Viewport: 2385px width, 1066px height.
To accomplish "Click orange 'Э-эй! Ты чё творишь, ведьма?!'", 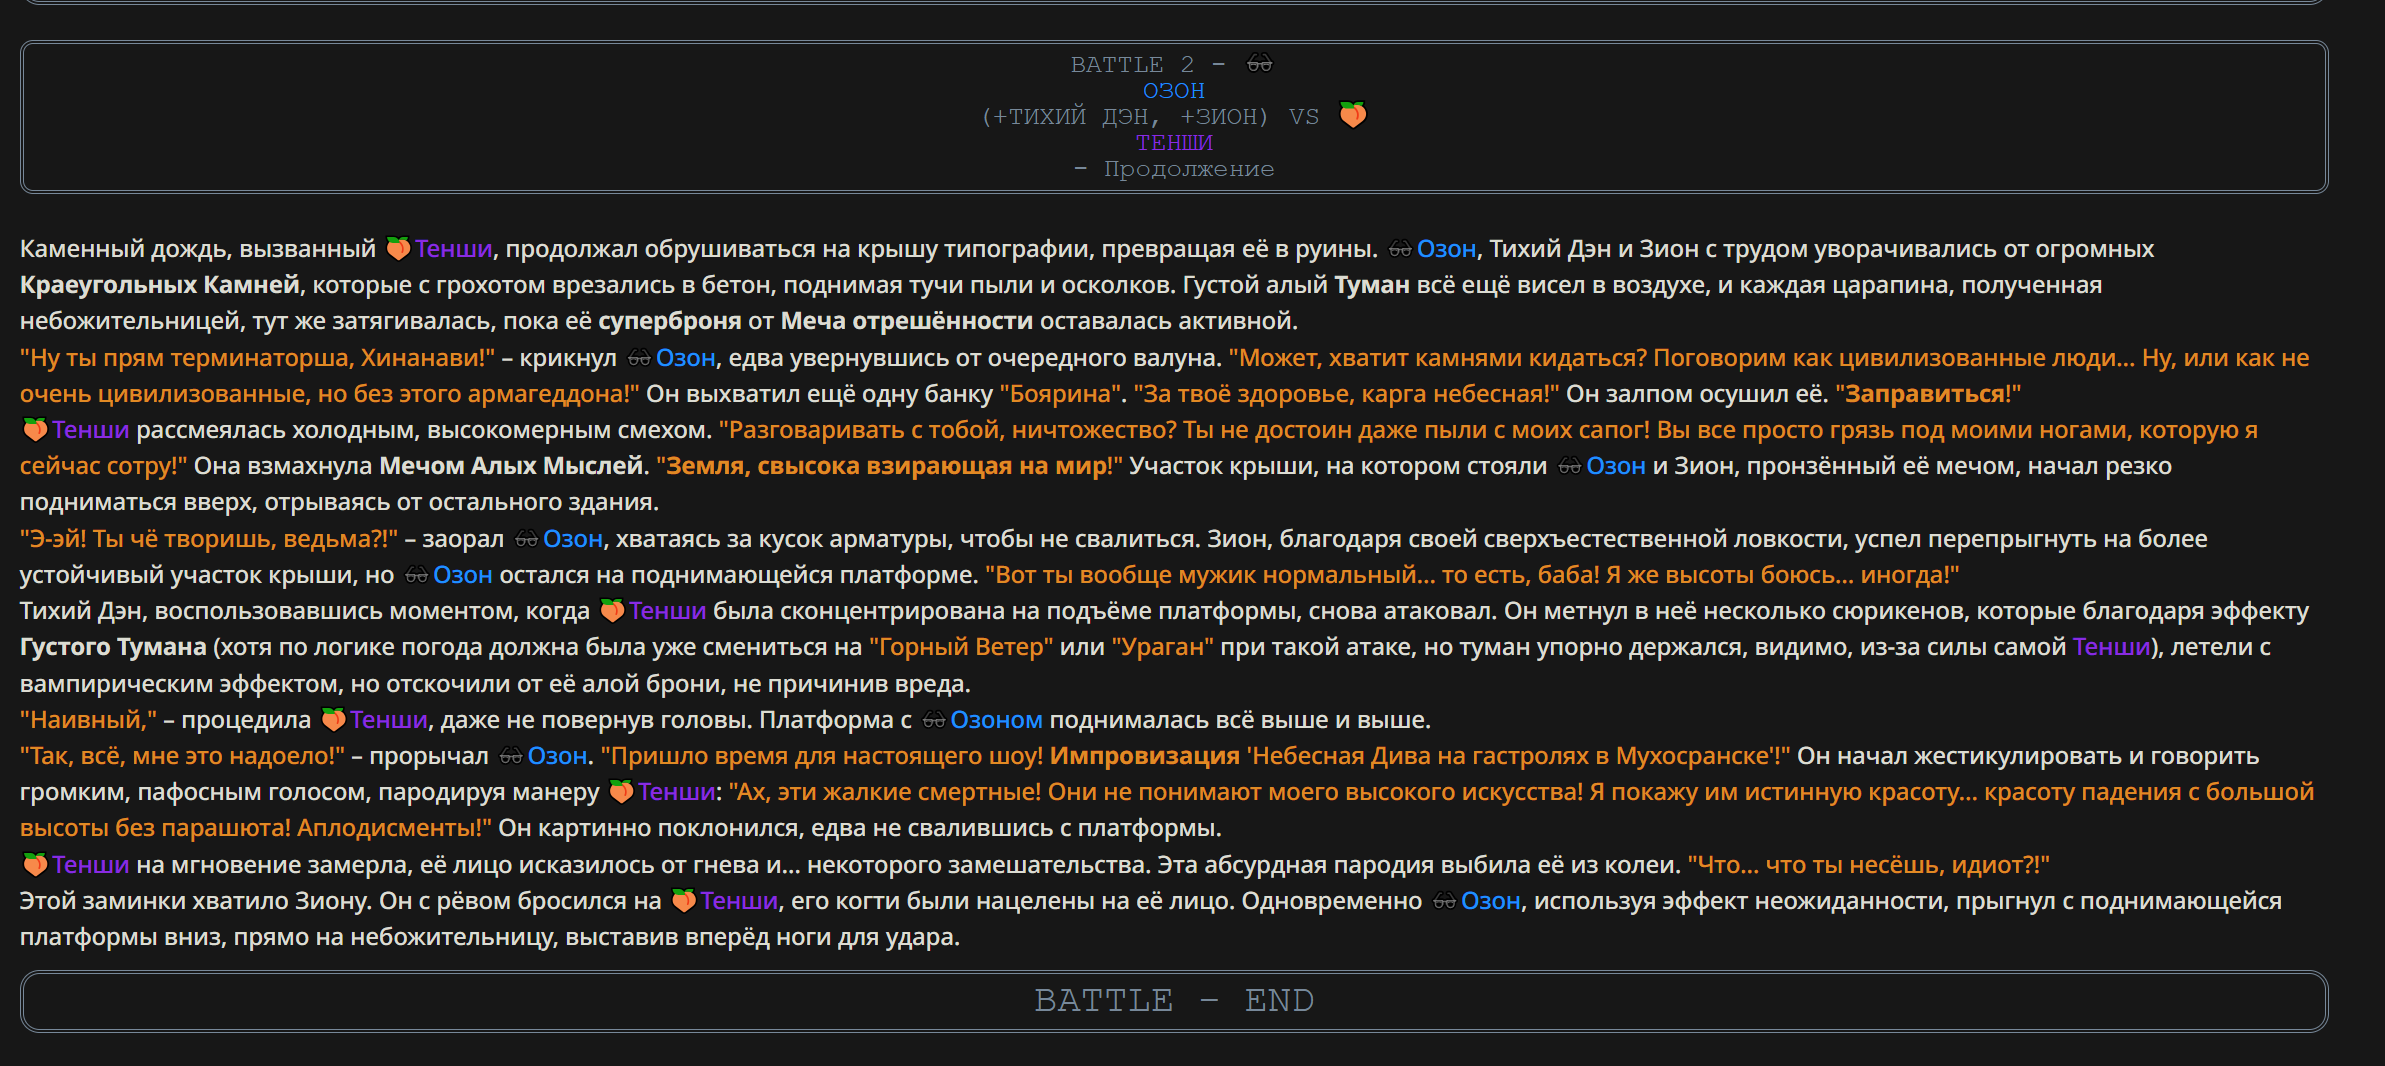I will coord(209,539).
